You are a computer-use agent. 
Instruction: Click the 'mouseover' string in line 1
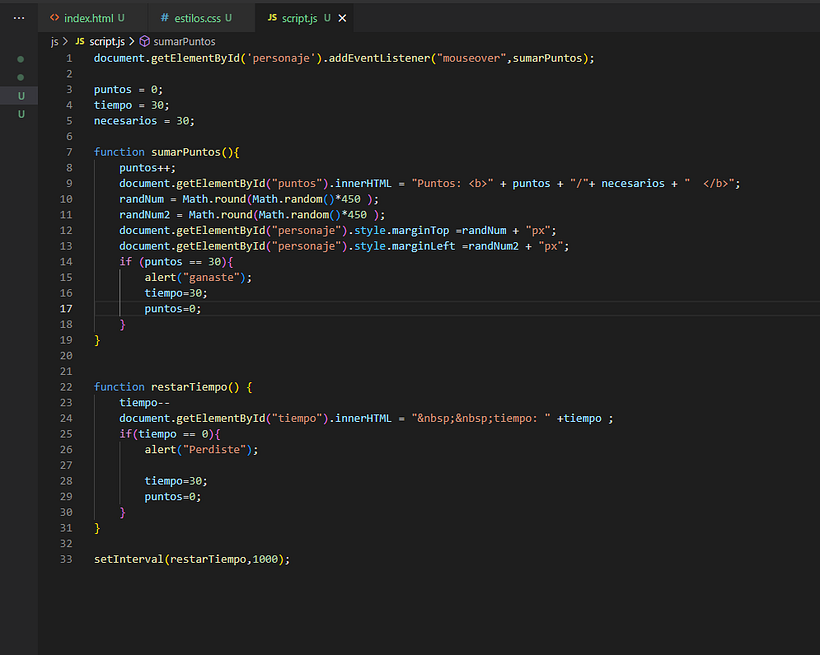pyautogui.click(x=471, y=58)
